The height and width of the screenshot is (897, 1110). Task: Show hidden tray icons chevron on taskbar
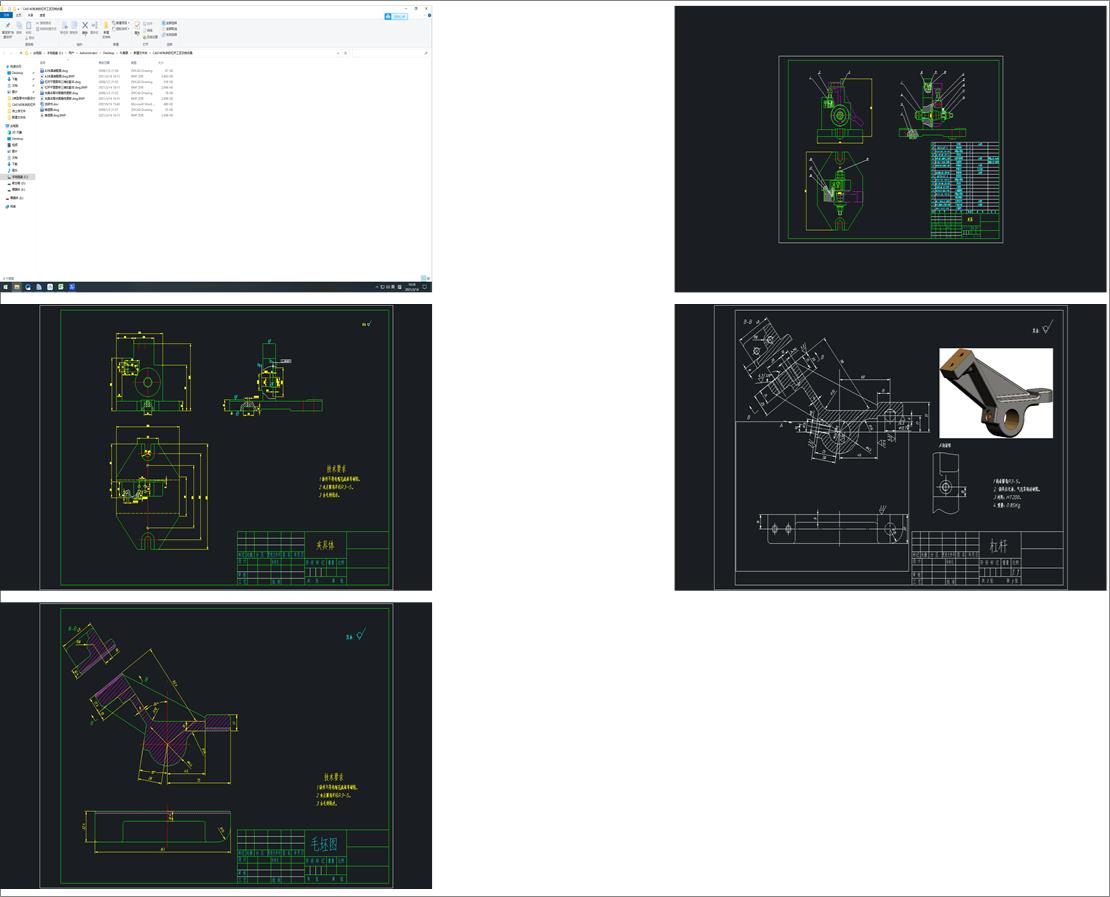377,287
